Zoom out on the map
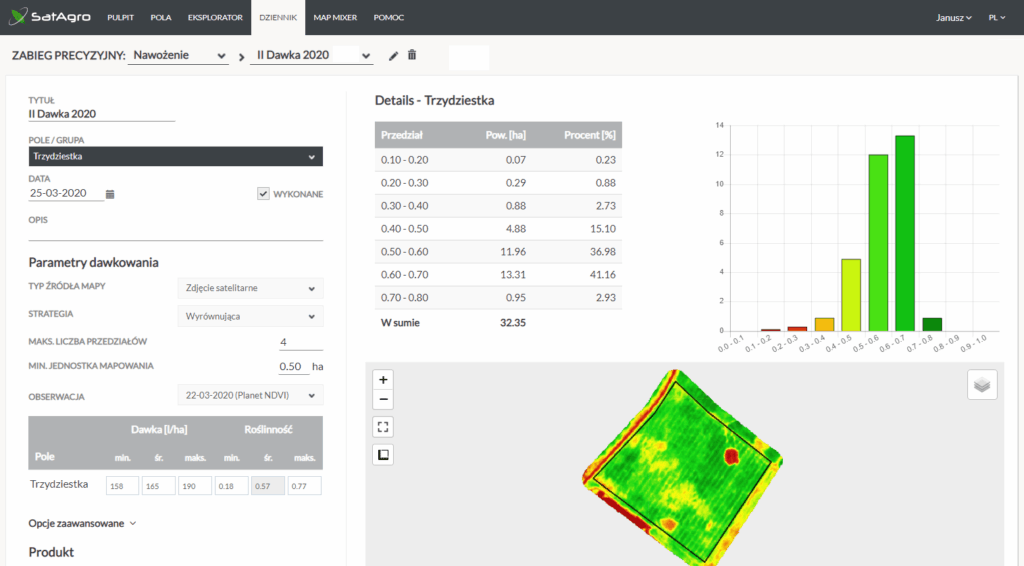 pyautogui.click(x=384, y=400)
